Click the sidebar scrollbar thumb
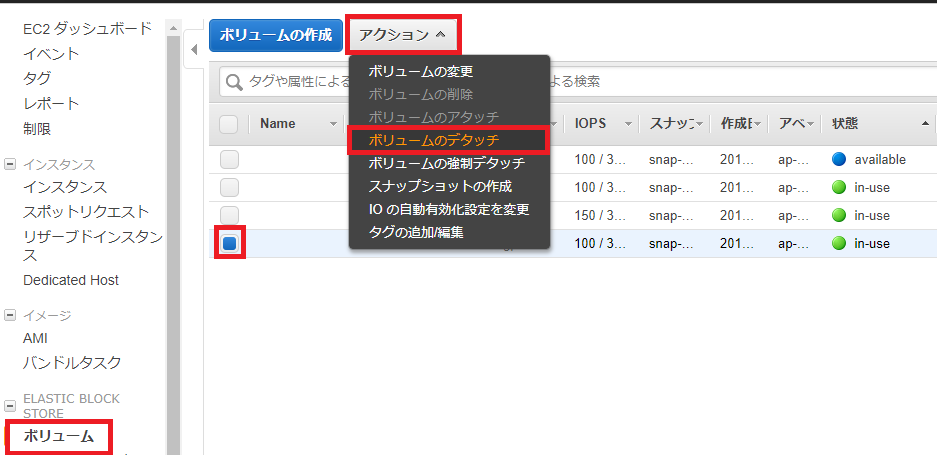937x455 pixels. click(x=174, y=245)
